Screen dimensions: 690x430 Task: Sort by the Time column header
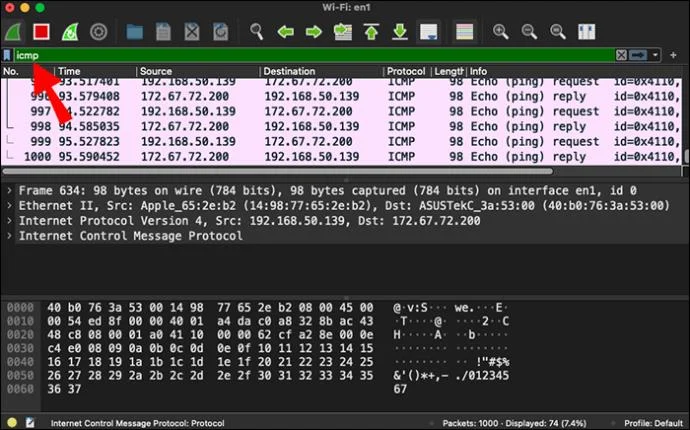coord(95,71)
